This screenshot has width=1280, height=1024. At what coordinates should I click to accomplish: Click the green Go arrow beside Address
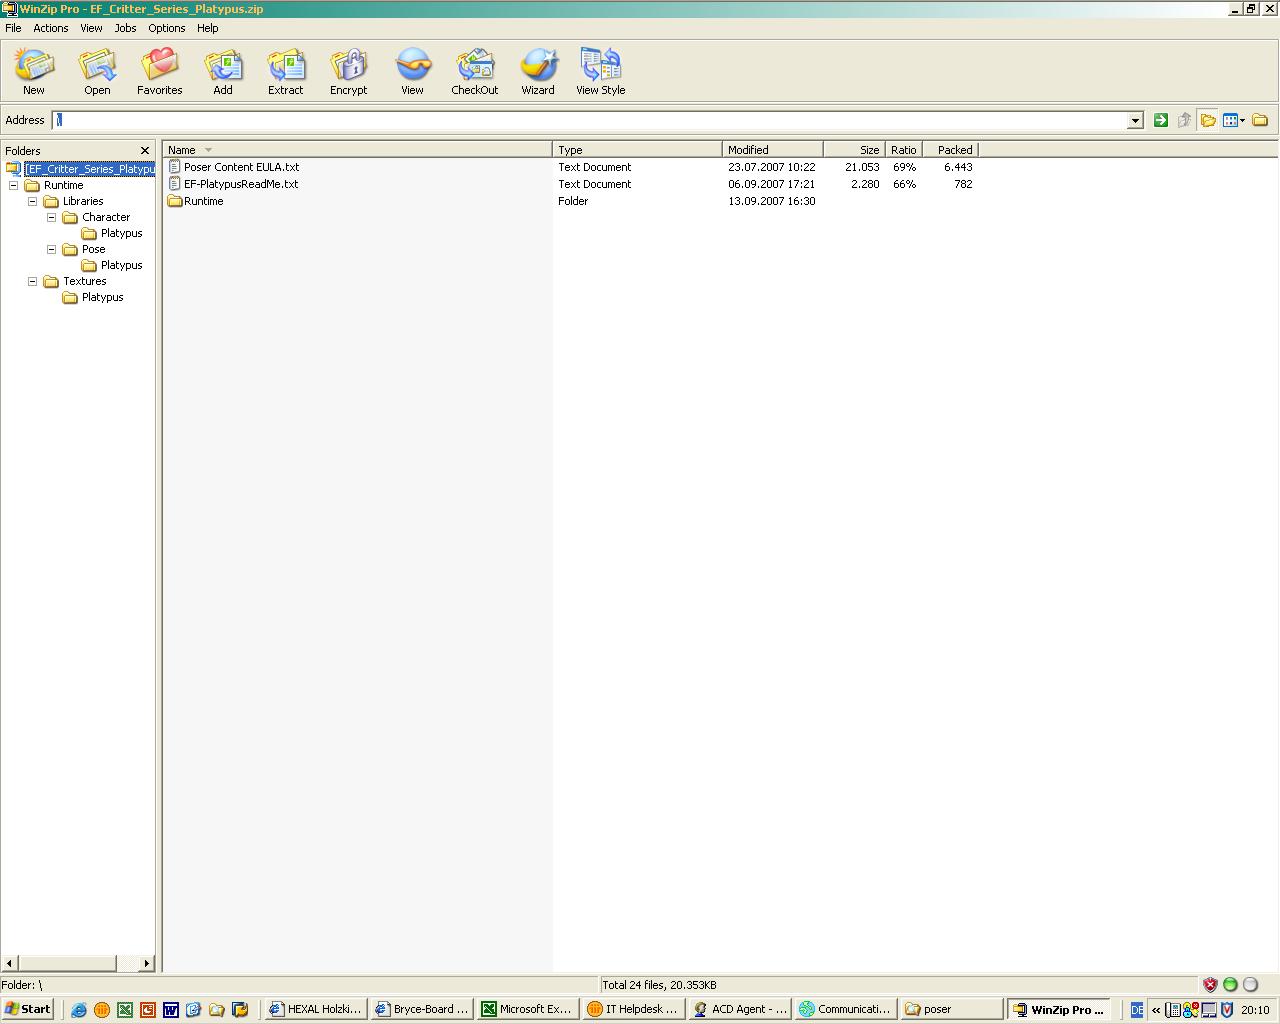pyautogui.click(x=1161, y=120)
